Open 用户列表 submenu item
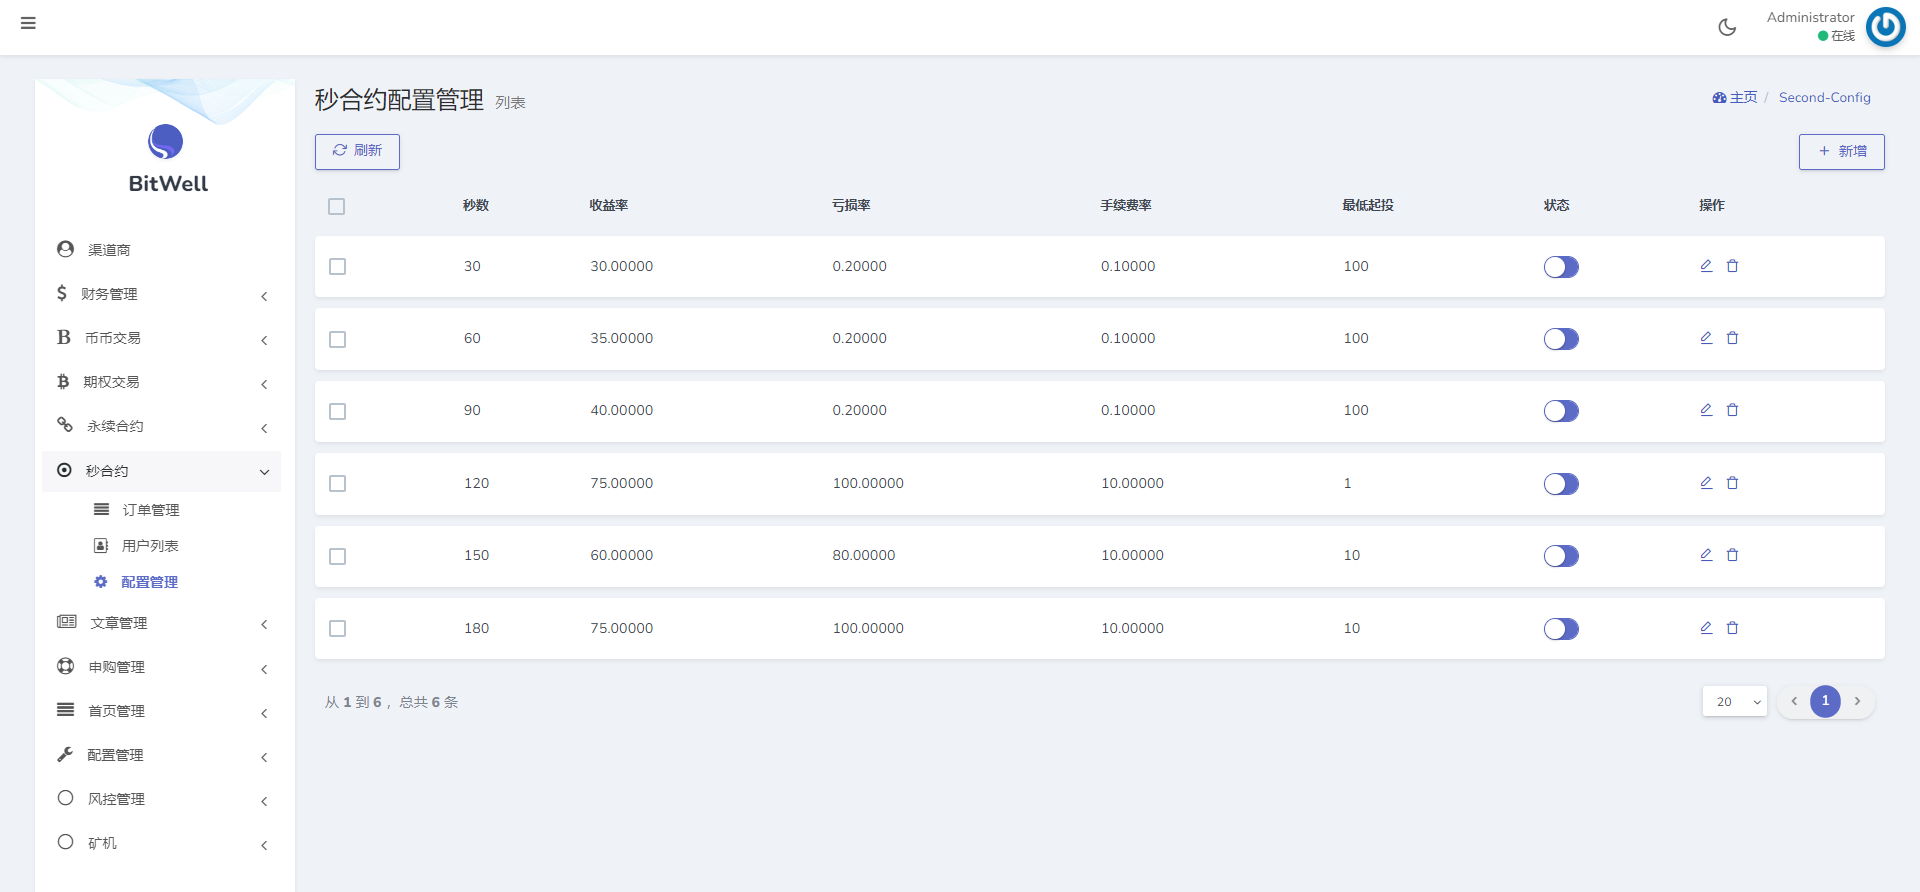The height and width of the screenshot is (892, 1920). (150, 546)
